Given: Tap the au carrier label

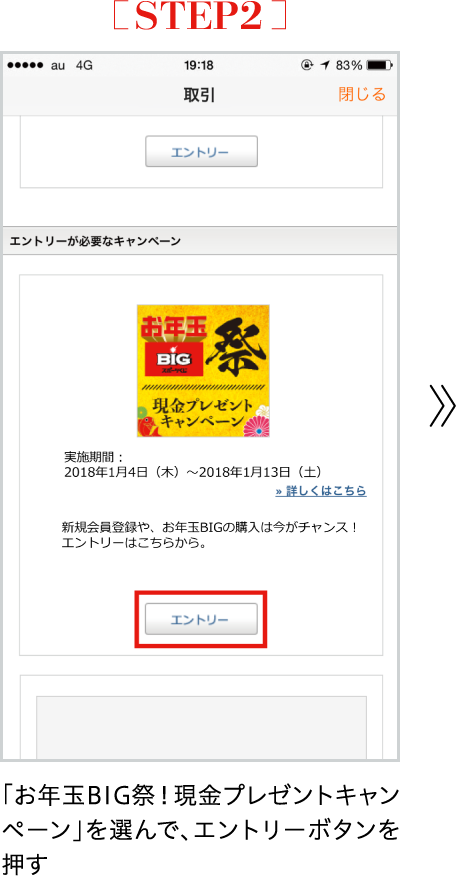Looking at the screenshot, I should click(x=58, y=66).
